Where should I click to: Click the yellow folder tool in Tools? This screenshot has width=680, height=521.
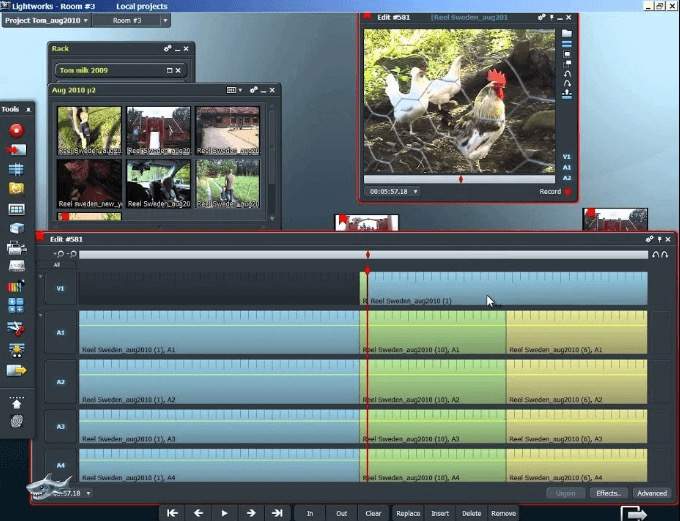16,188
